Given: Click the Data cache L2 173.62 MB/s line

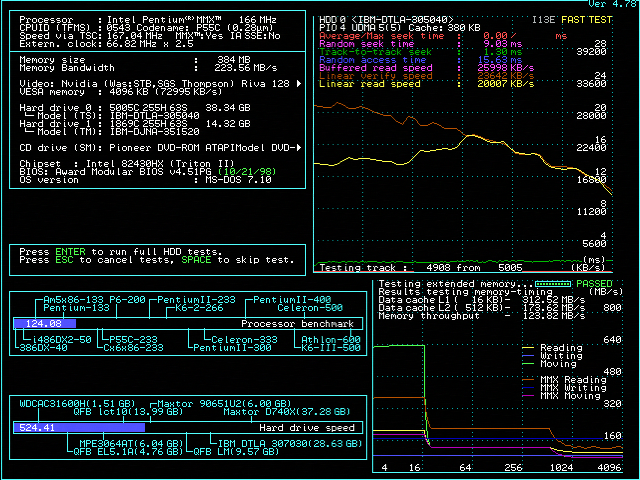Looking at the screenshot, I should click(x=482, y=308).
